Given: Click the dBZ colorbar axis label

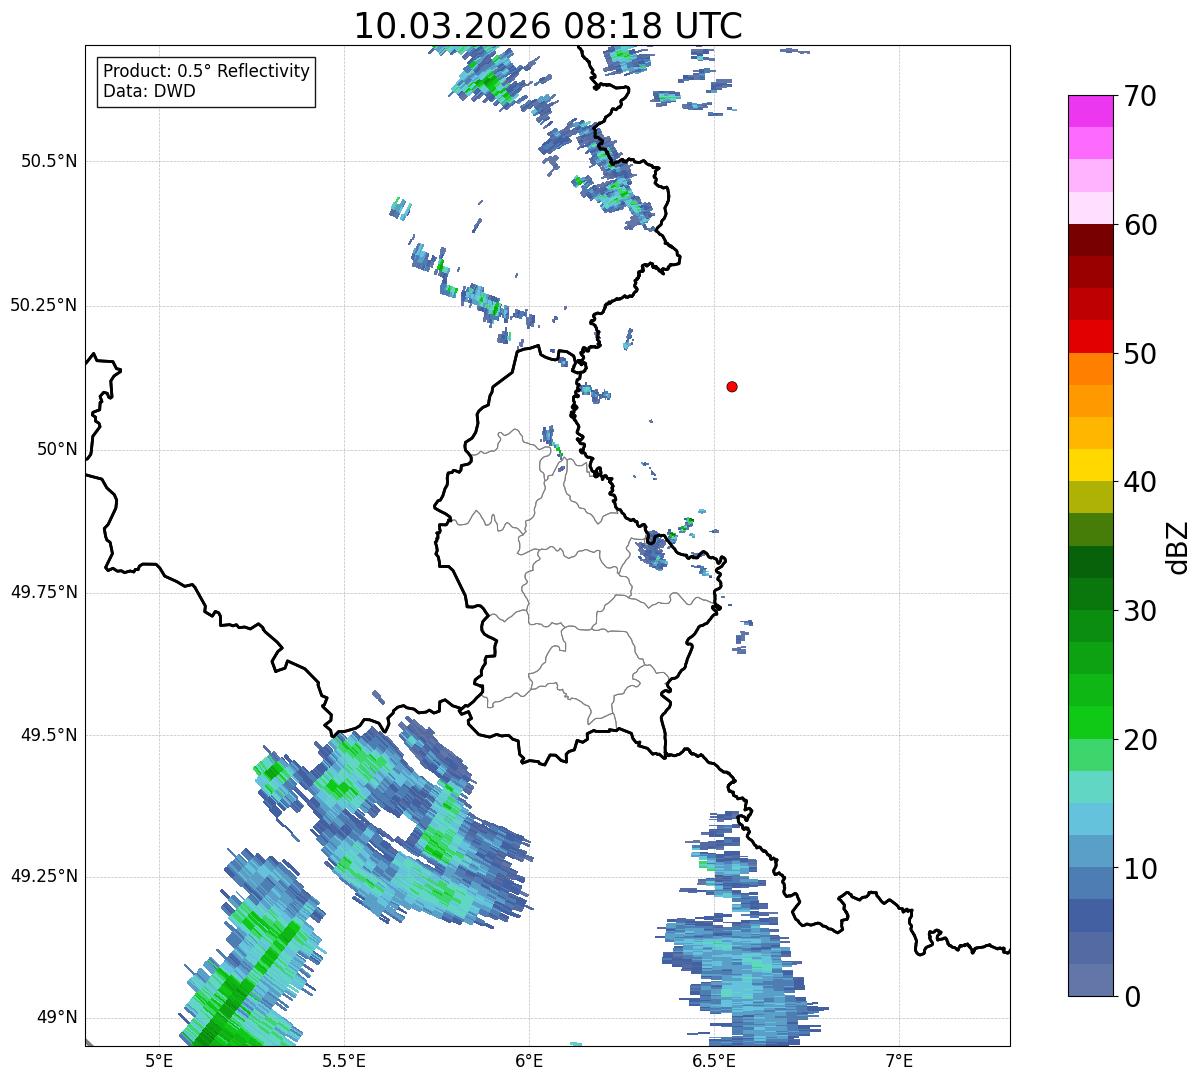Looking at the screenshot, I should pyautogui.click(x=1178, y=547).
